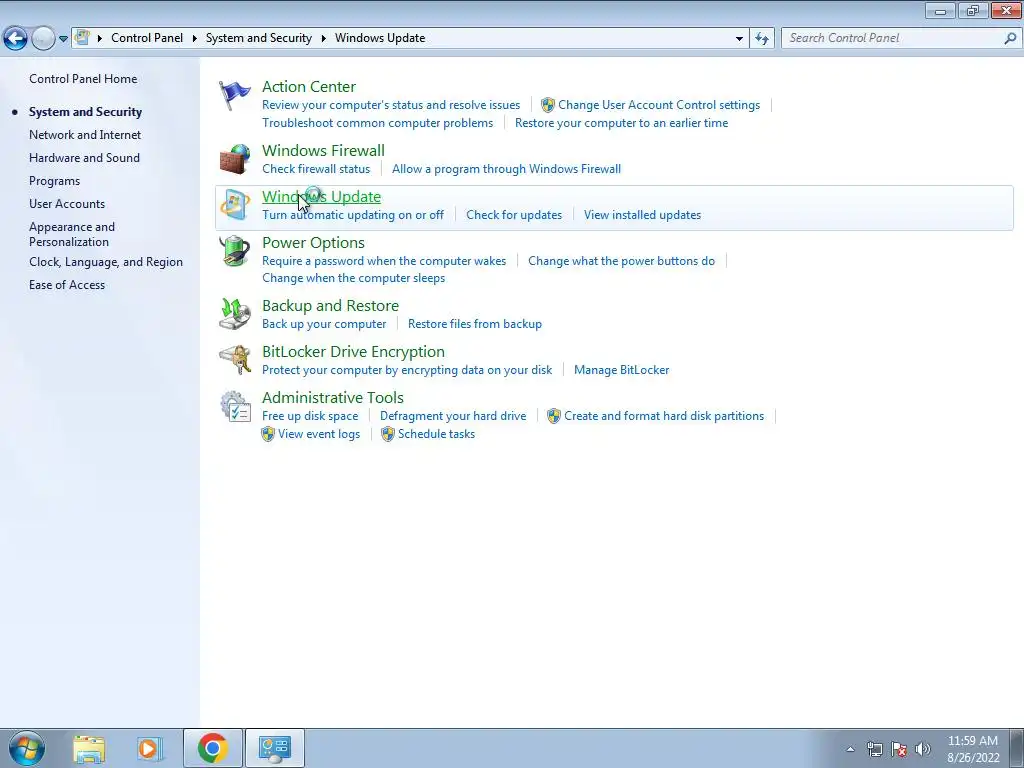Show hidden icons in system tray
1024x768 pixels.
(850, 749)
